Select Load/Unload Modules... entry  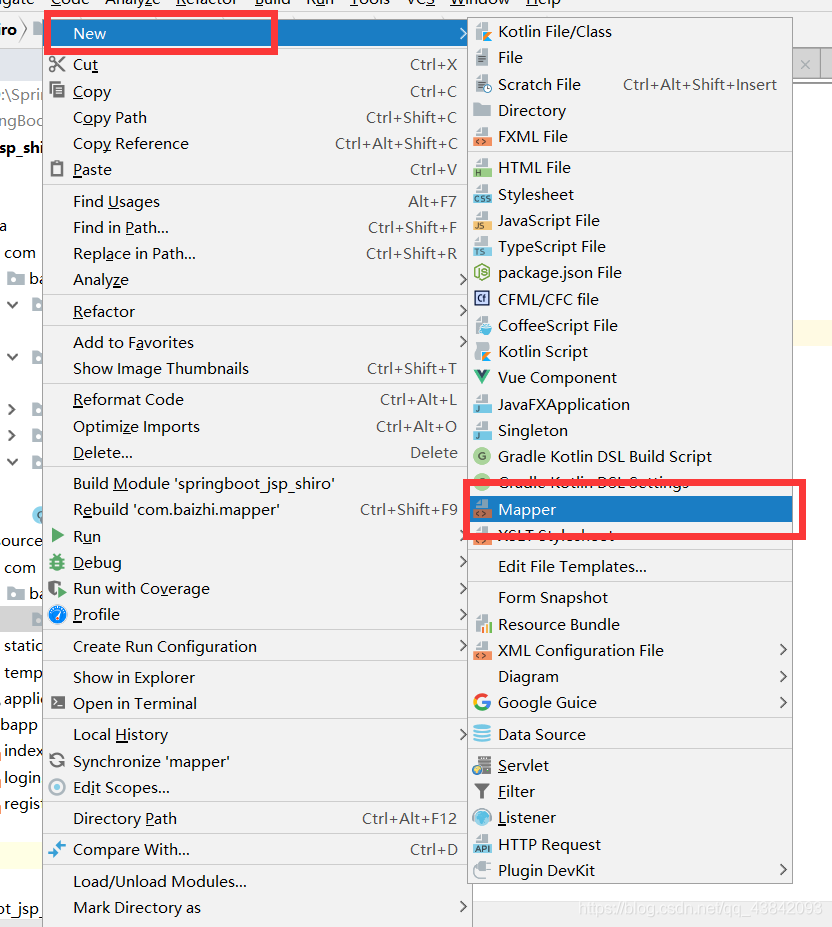coord(254,881)
